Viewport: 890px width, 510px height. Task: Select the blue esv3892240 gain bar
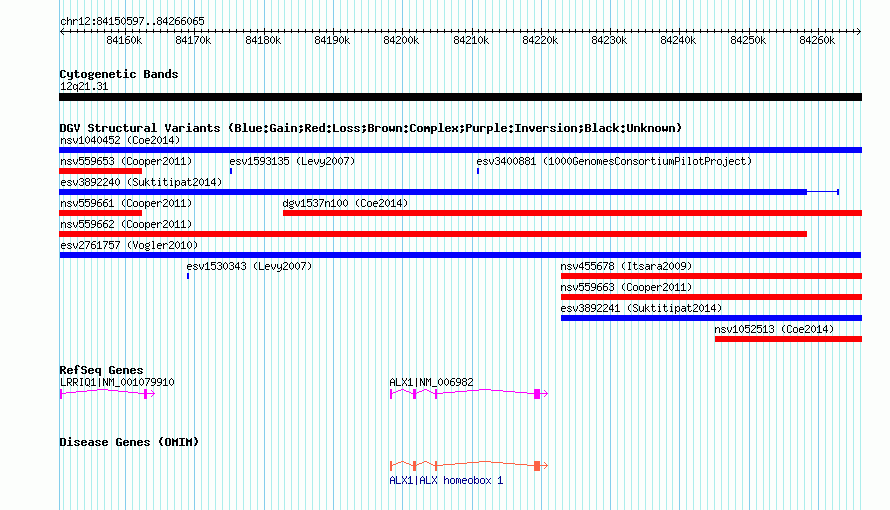[x=449, y=192]
